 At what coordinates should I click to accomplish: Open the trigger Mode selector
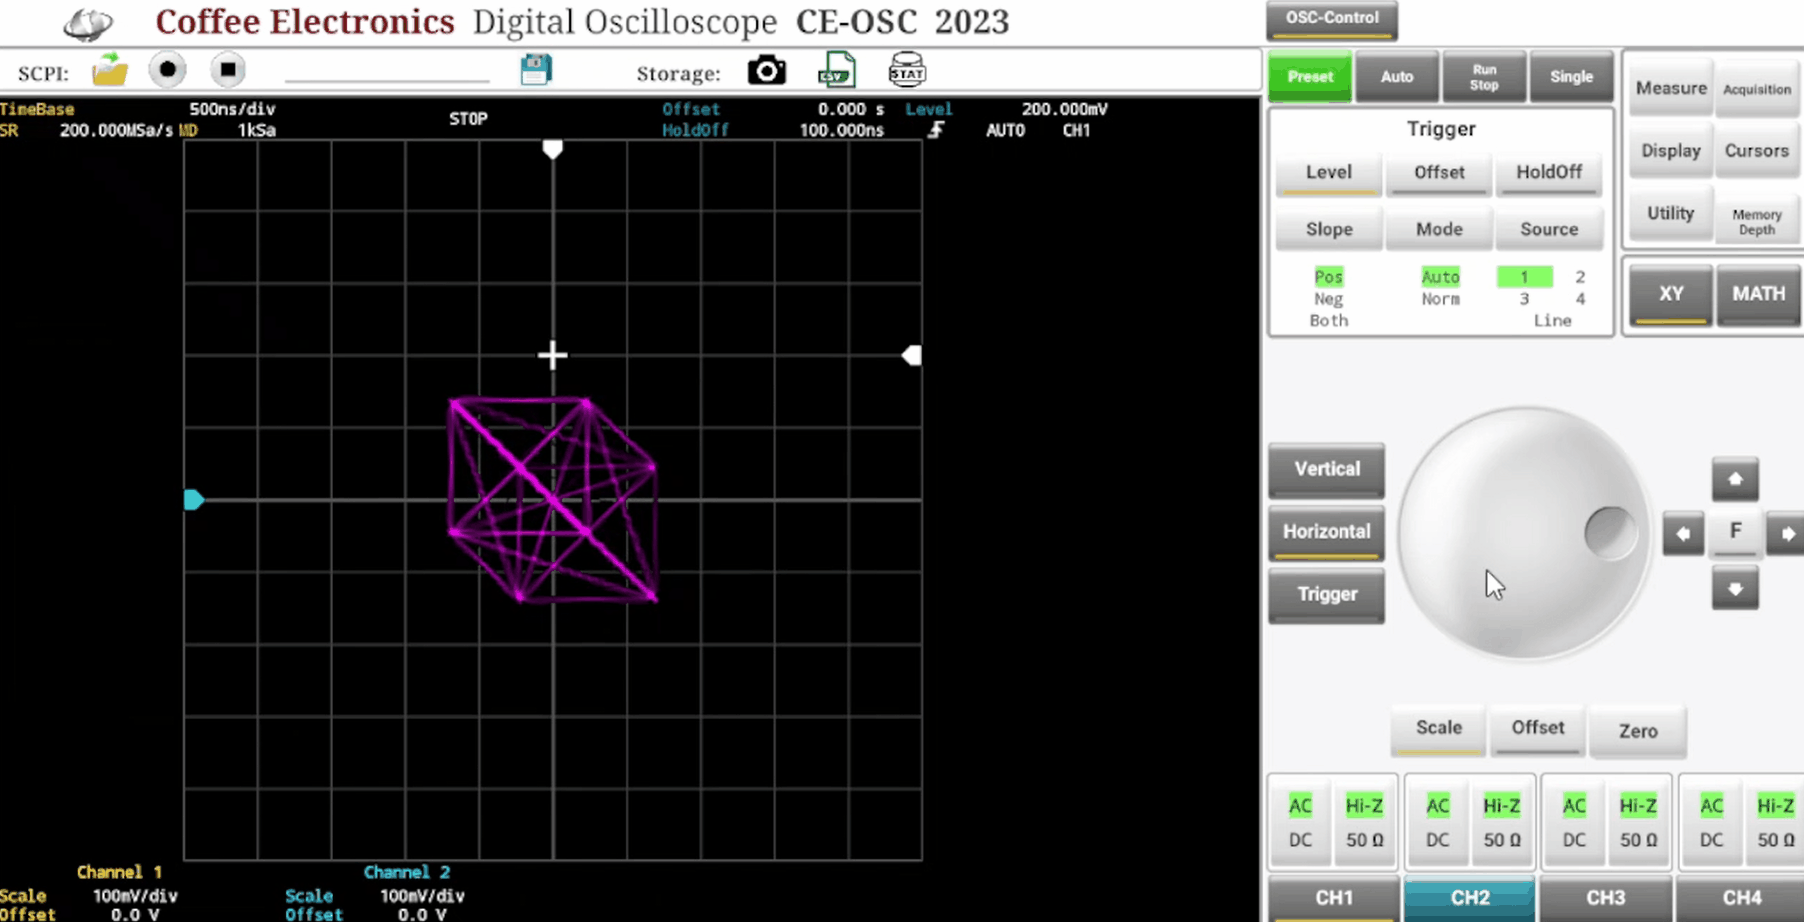coord(1439,229)
